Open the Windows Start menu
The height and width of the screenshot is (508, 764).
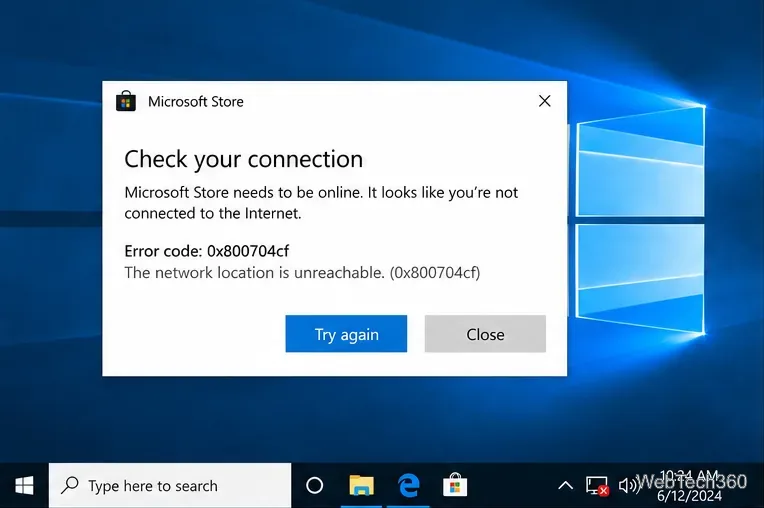click(24, 486)
